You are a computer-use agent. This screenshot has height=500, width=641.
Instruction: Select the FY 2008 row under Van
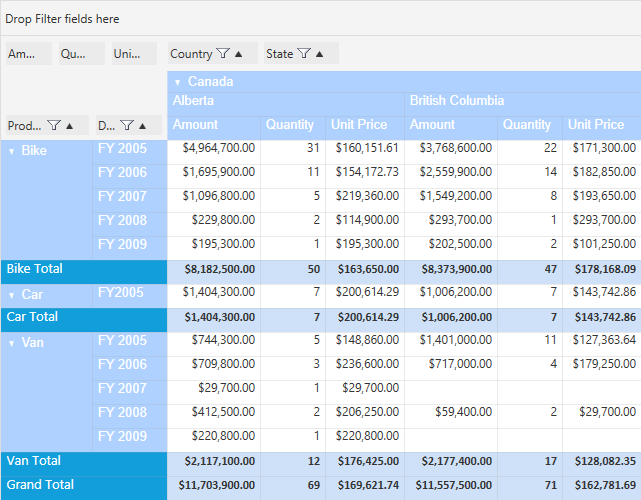(130, 416)
